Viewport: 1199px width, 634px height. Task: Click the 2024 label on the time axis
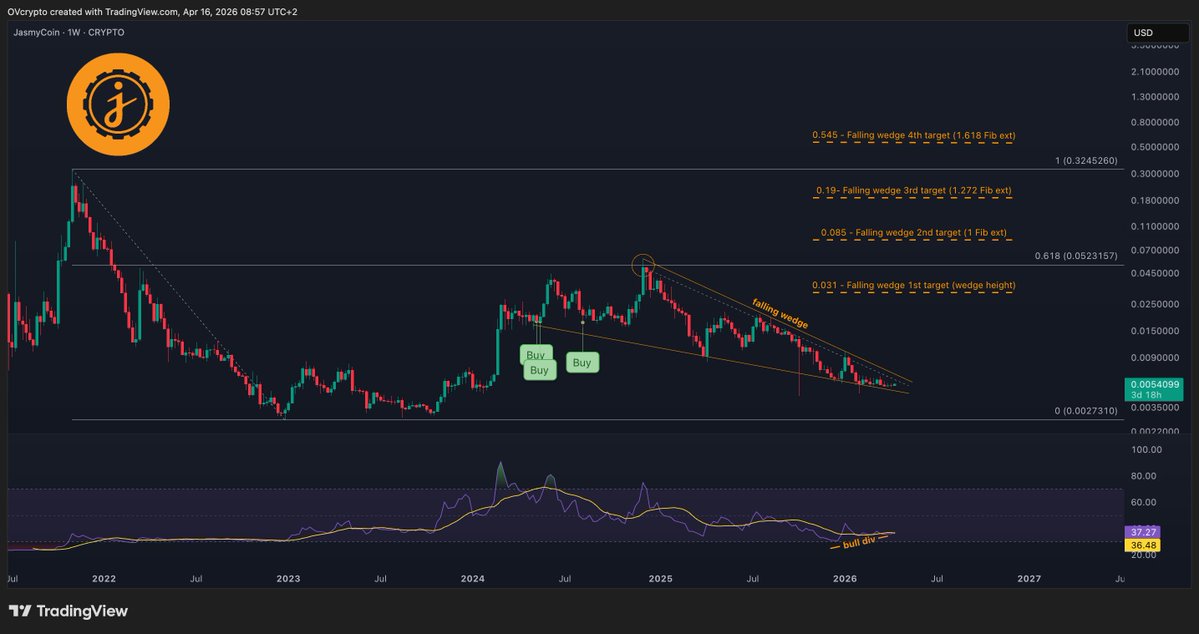(473, 578)
